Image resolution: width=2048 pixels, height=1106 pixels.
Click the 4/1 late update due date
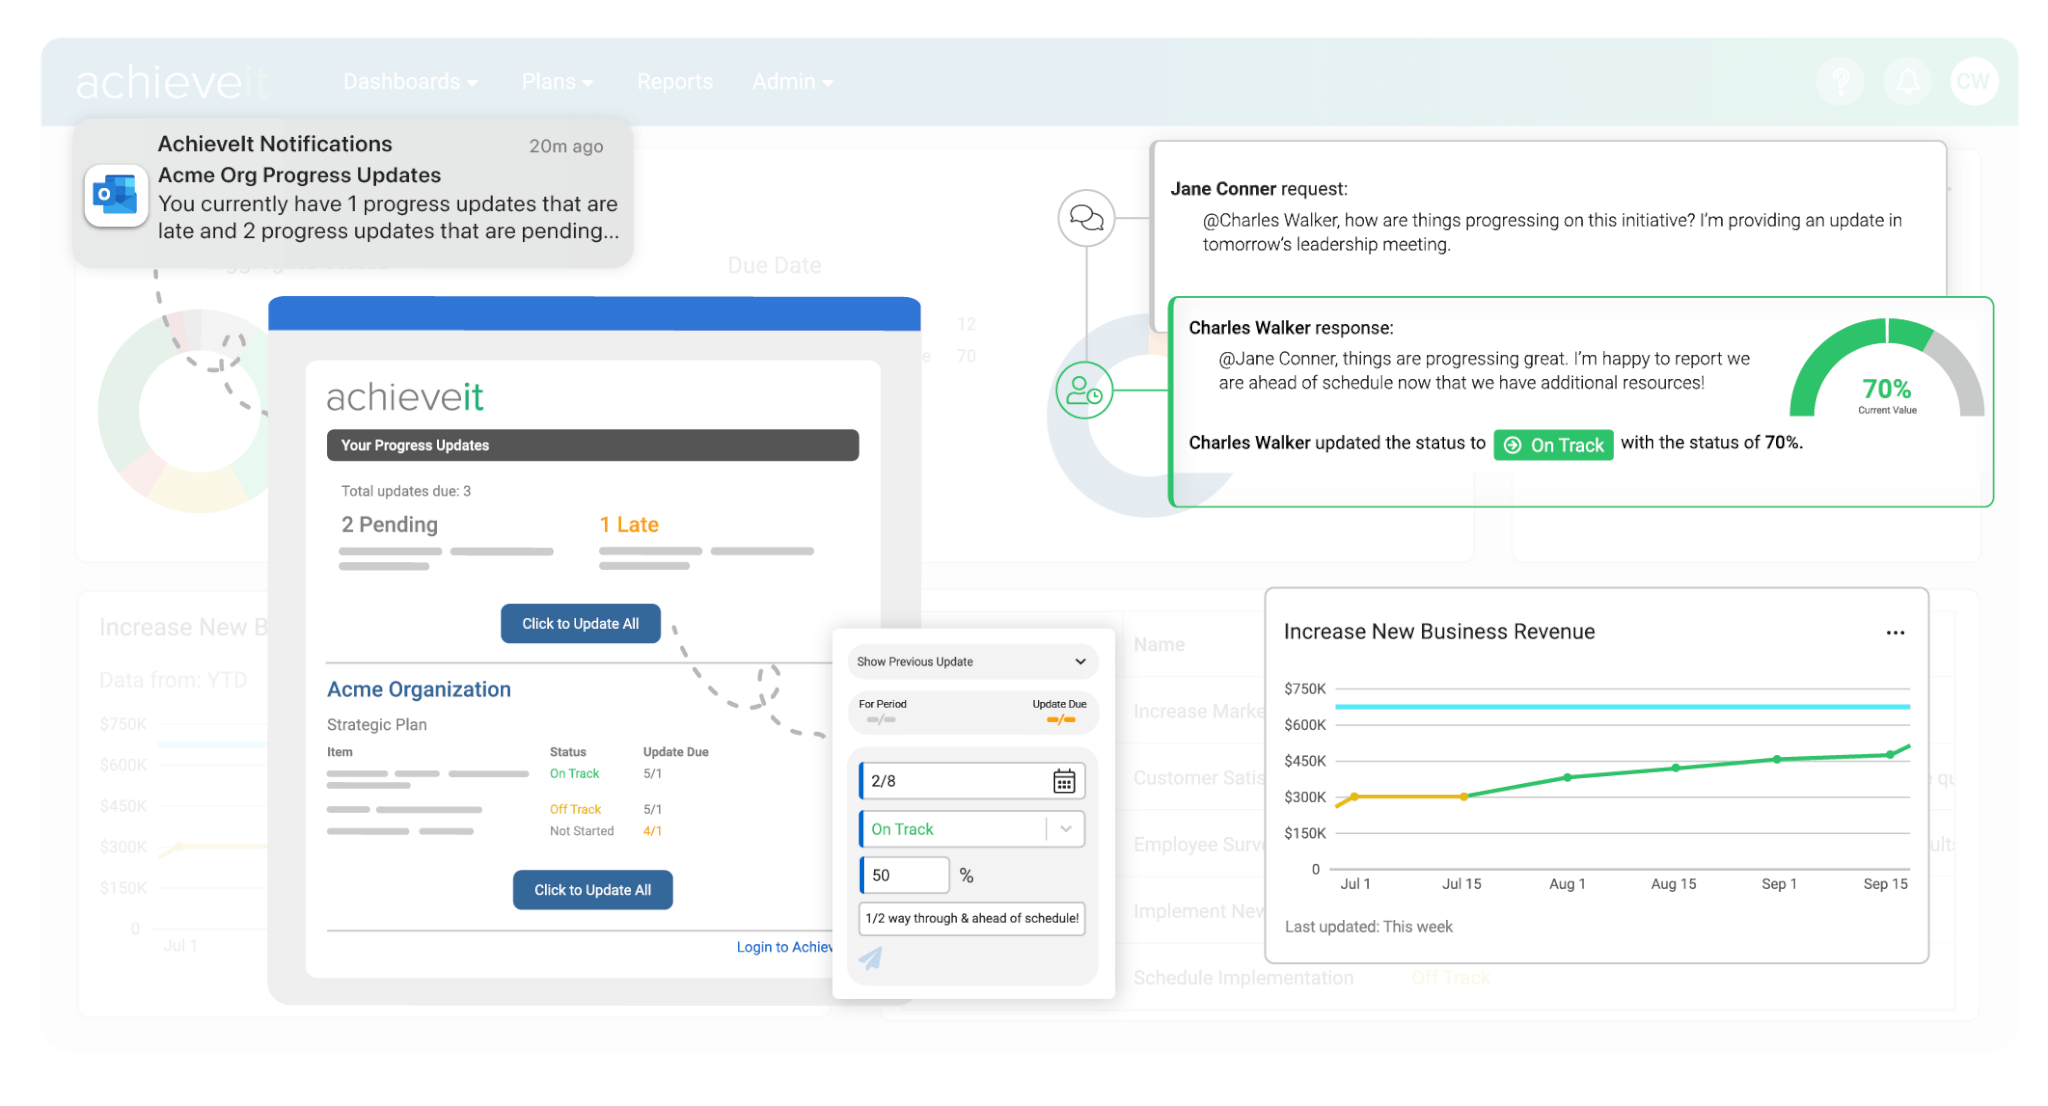pos(652,831)
